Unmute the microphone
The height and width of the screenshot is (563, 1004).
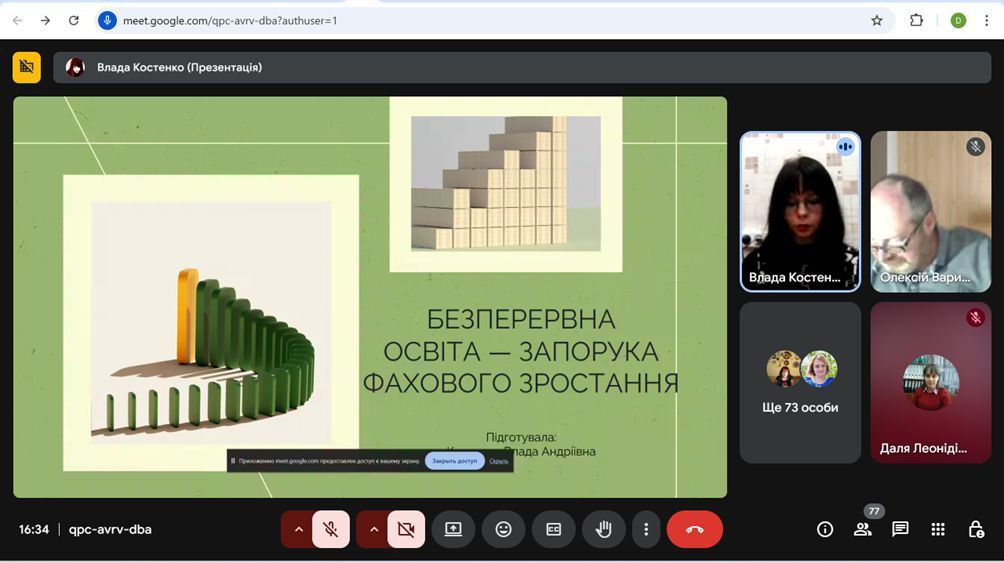point(331,529)
